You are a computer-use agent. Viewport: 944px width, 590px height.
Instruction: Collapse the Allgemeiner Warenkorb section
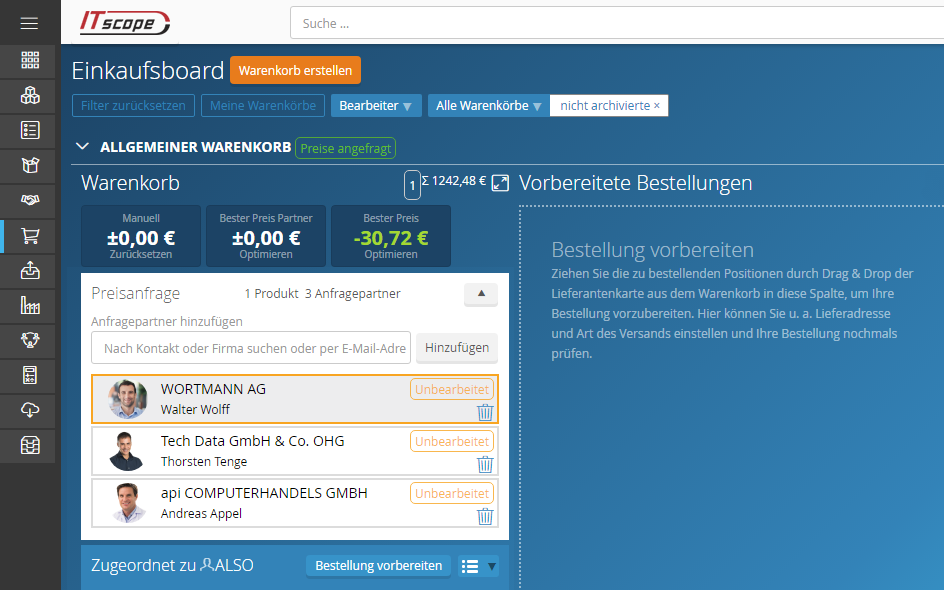(83, 147)
